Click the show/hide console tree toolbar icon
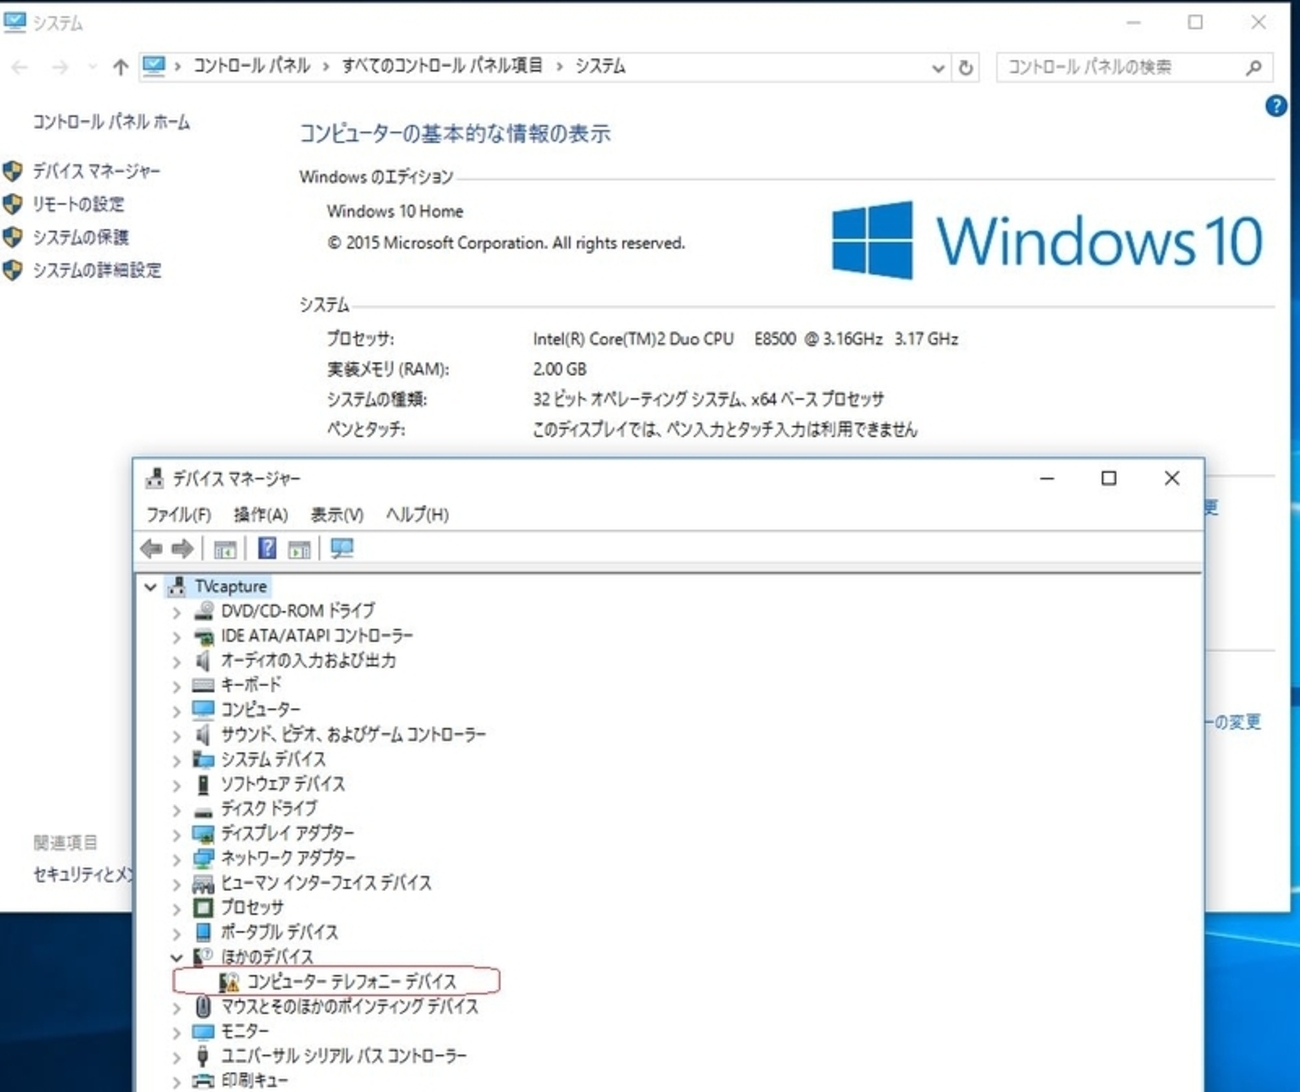This screenshot has height=1092, width=1300. tap(225, 548)
